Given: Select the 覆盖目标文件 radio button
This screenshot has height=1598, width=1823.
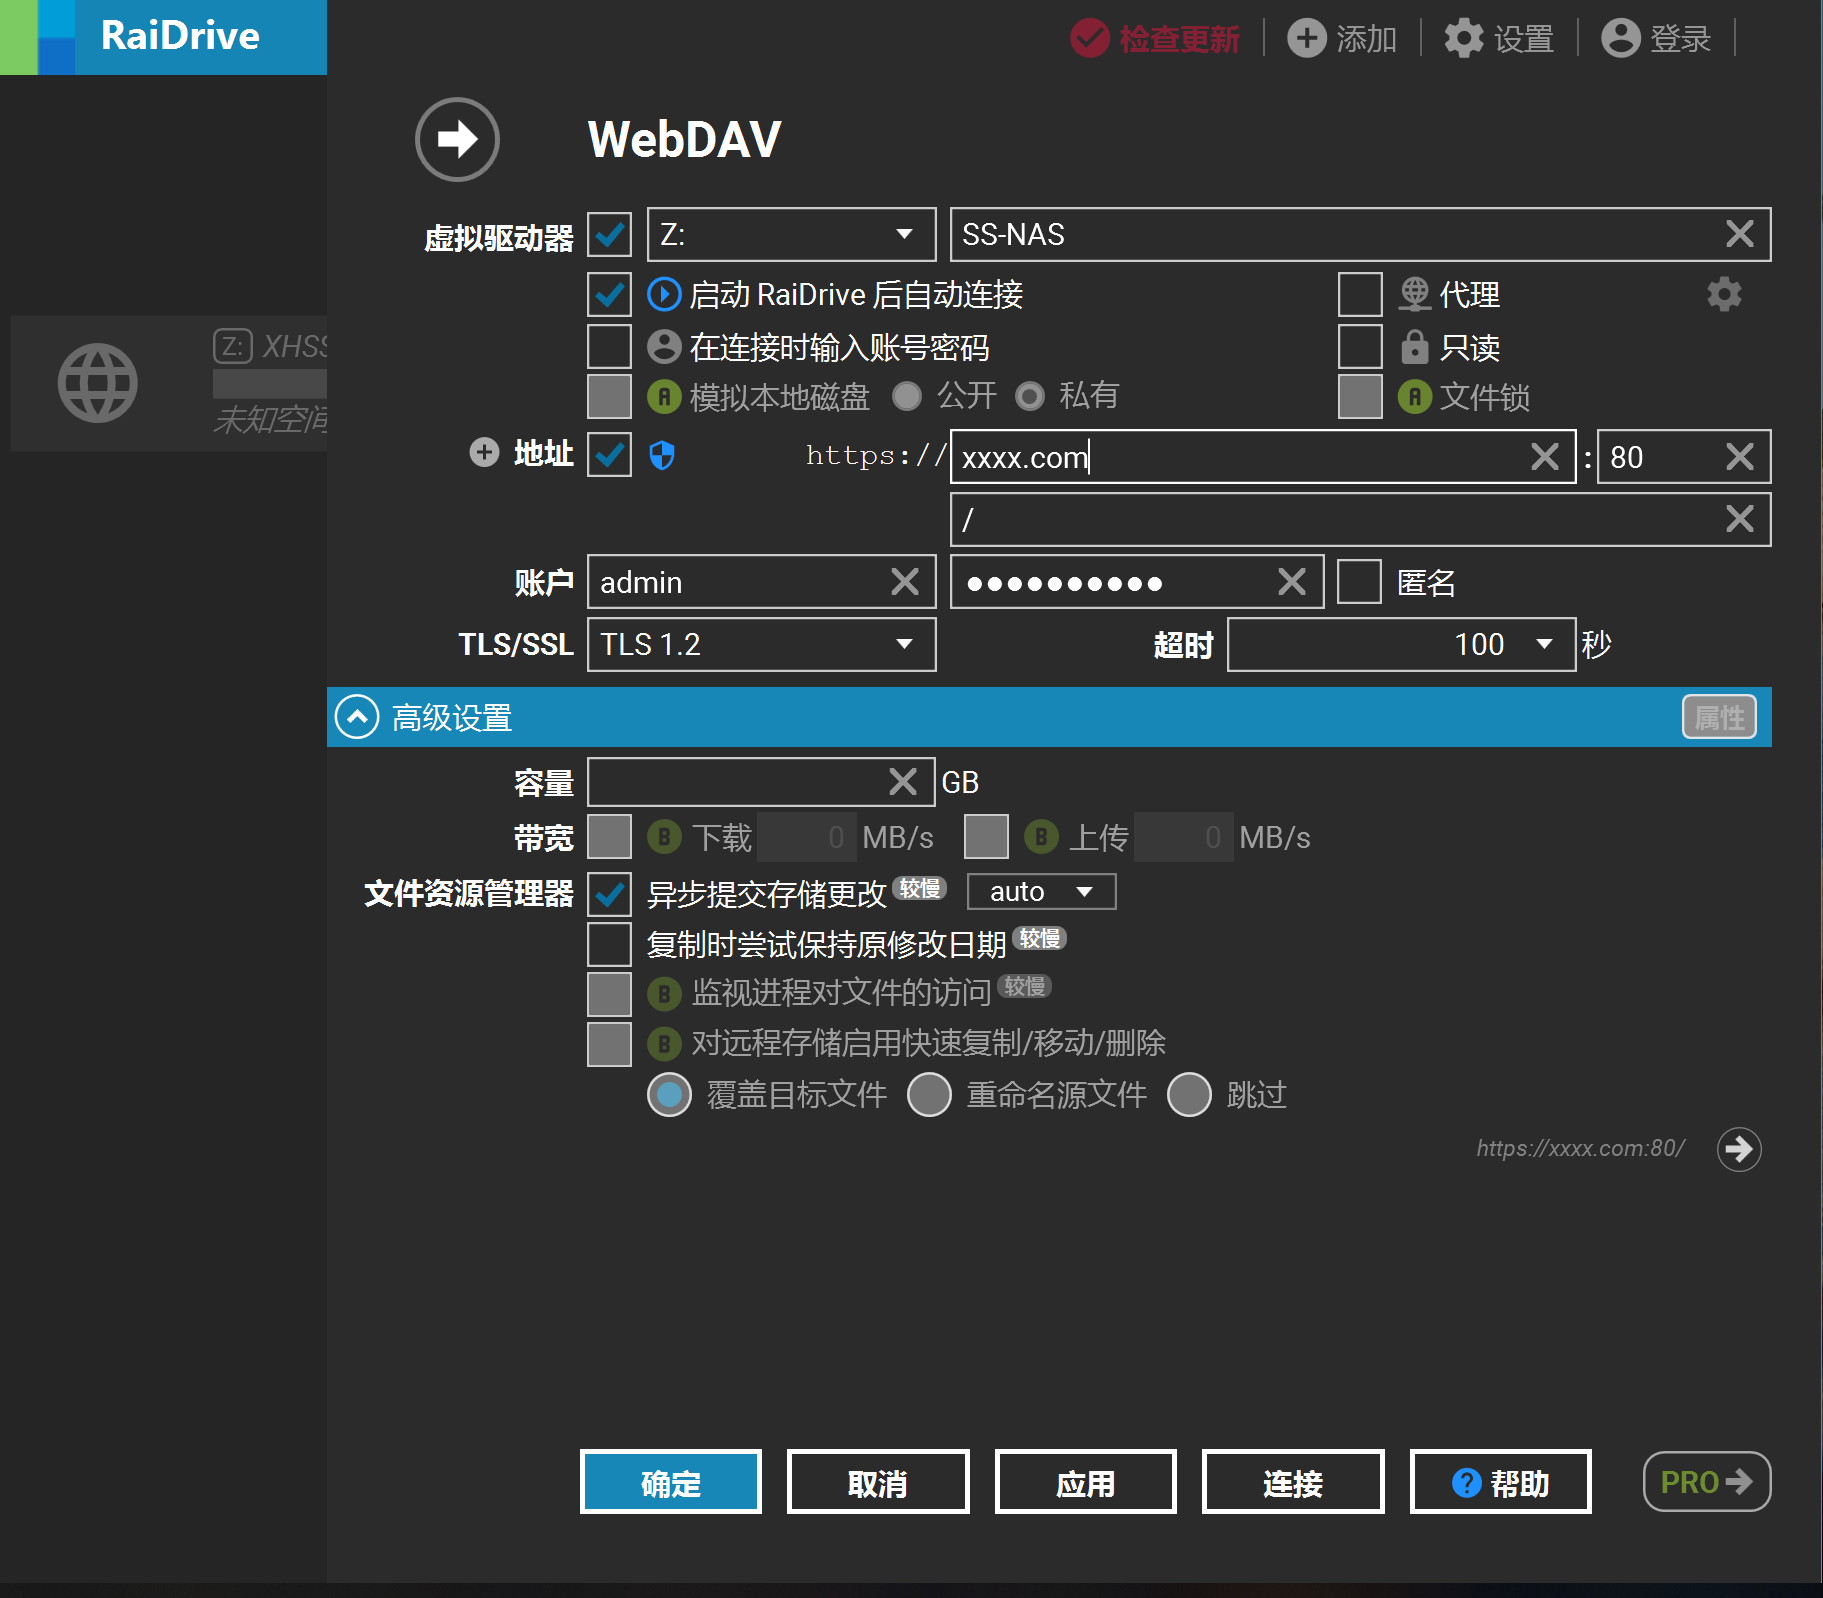Looking at the screenshot, I should pyautogui.click(x=669, y=1095).
